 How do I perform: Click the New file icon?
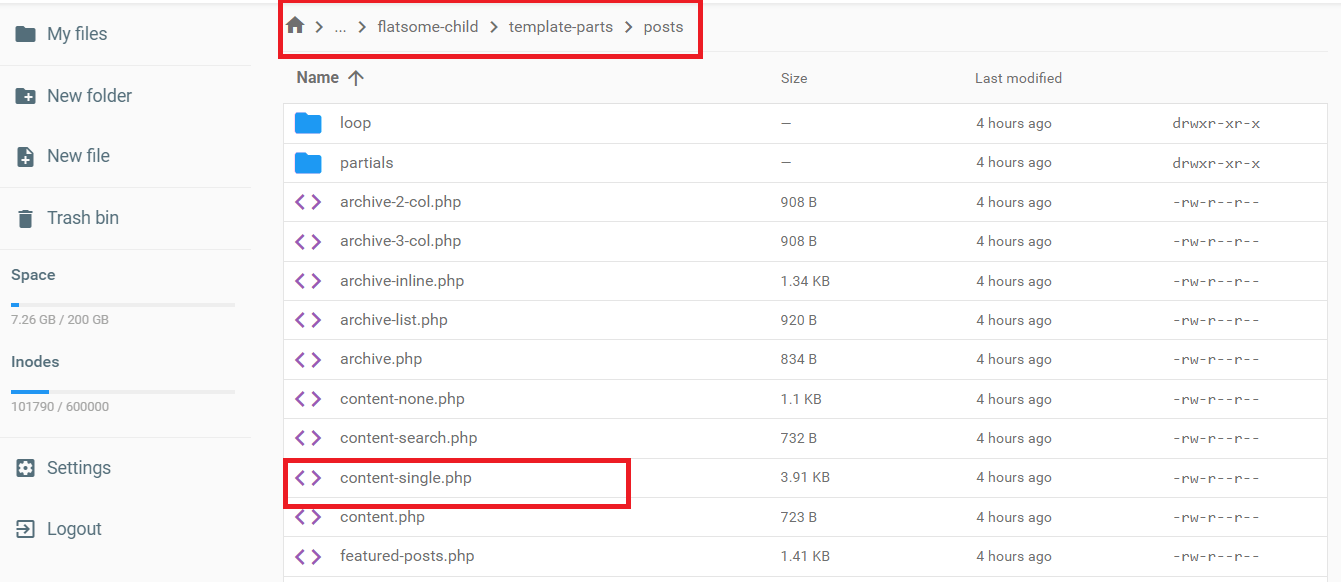click(x=25, y=157)
